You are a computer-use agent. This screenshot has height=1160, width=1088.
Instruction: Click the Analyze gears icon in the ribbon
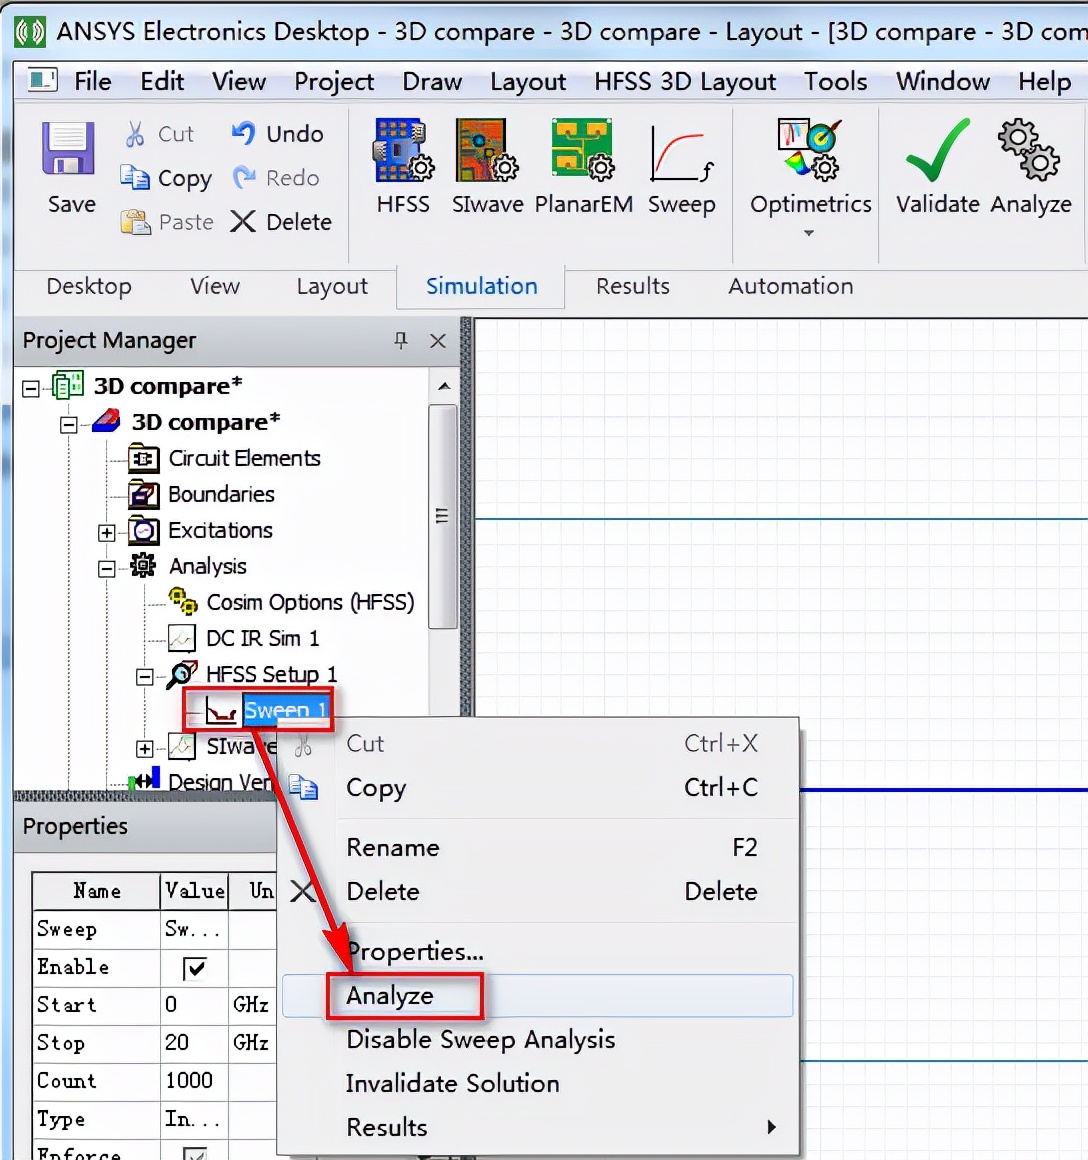1029,150
